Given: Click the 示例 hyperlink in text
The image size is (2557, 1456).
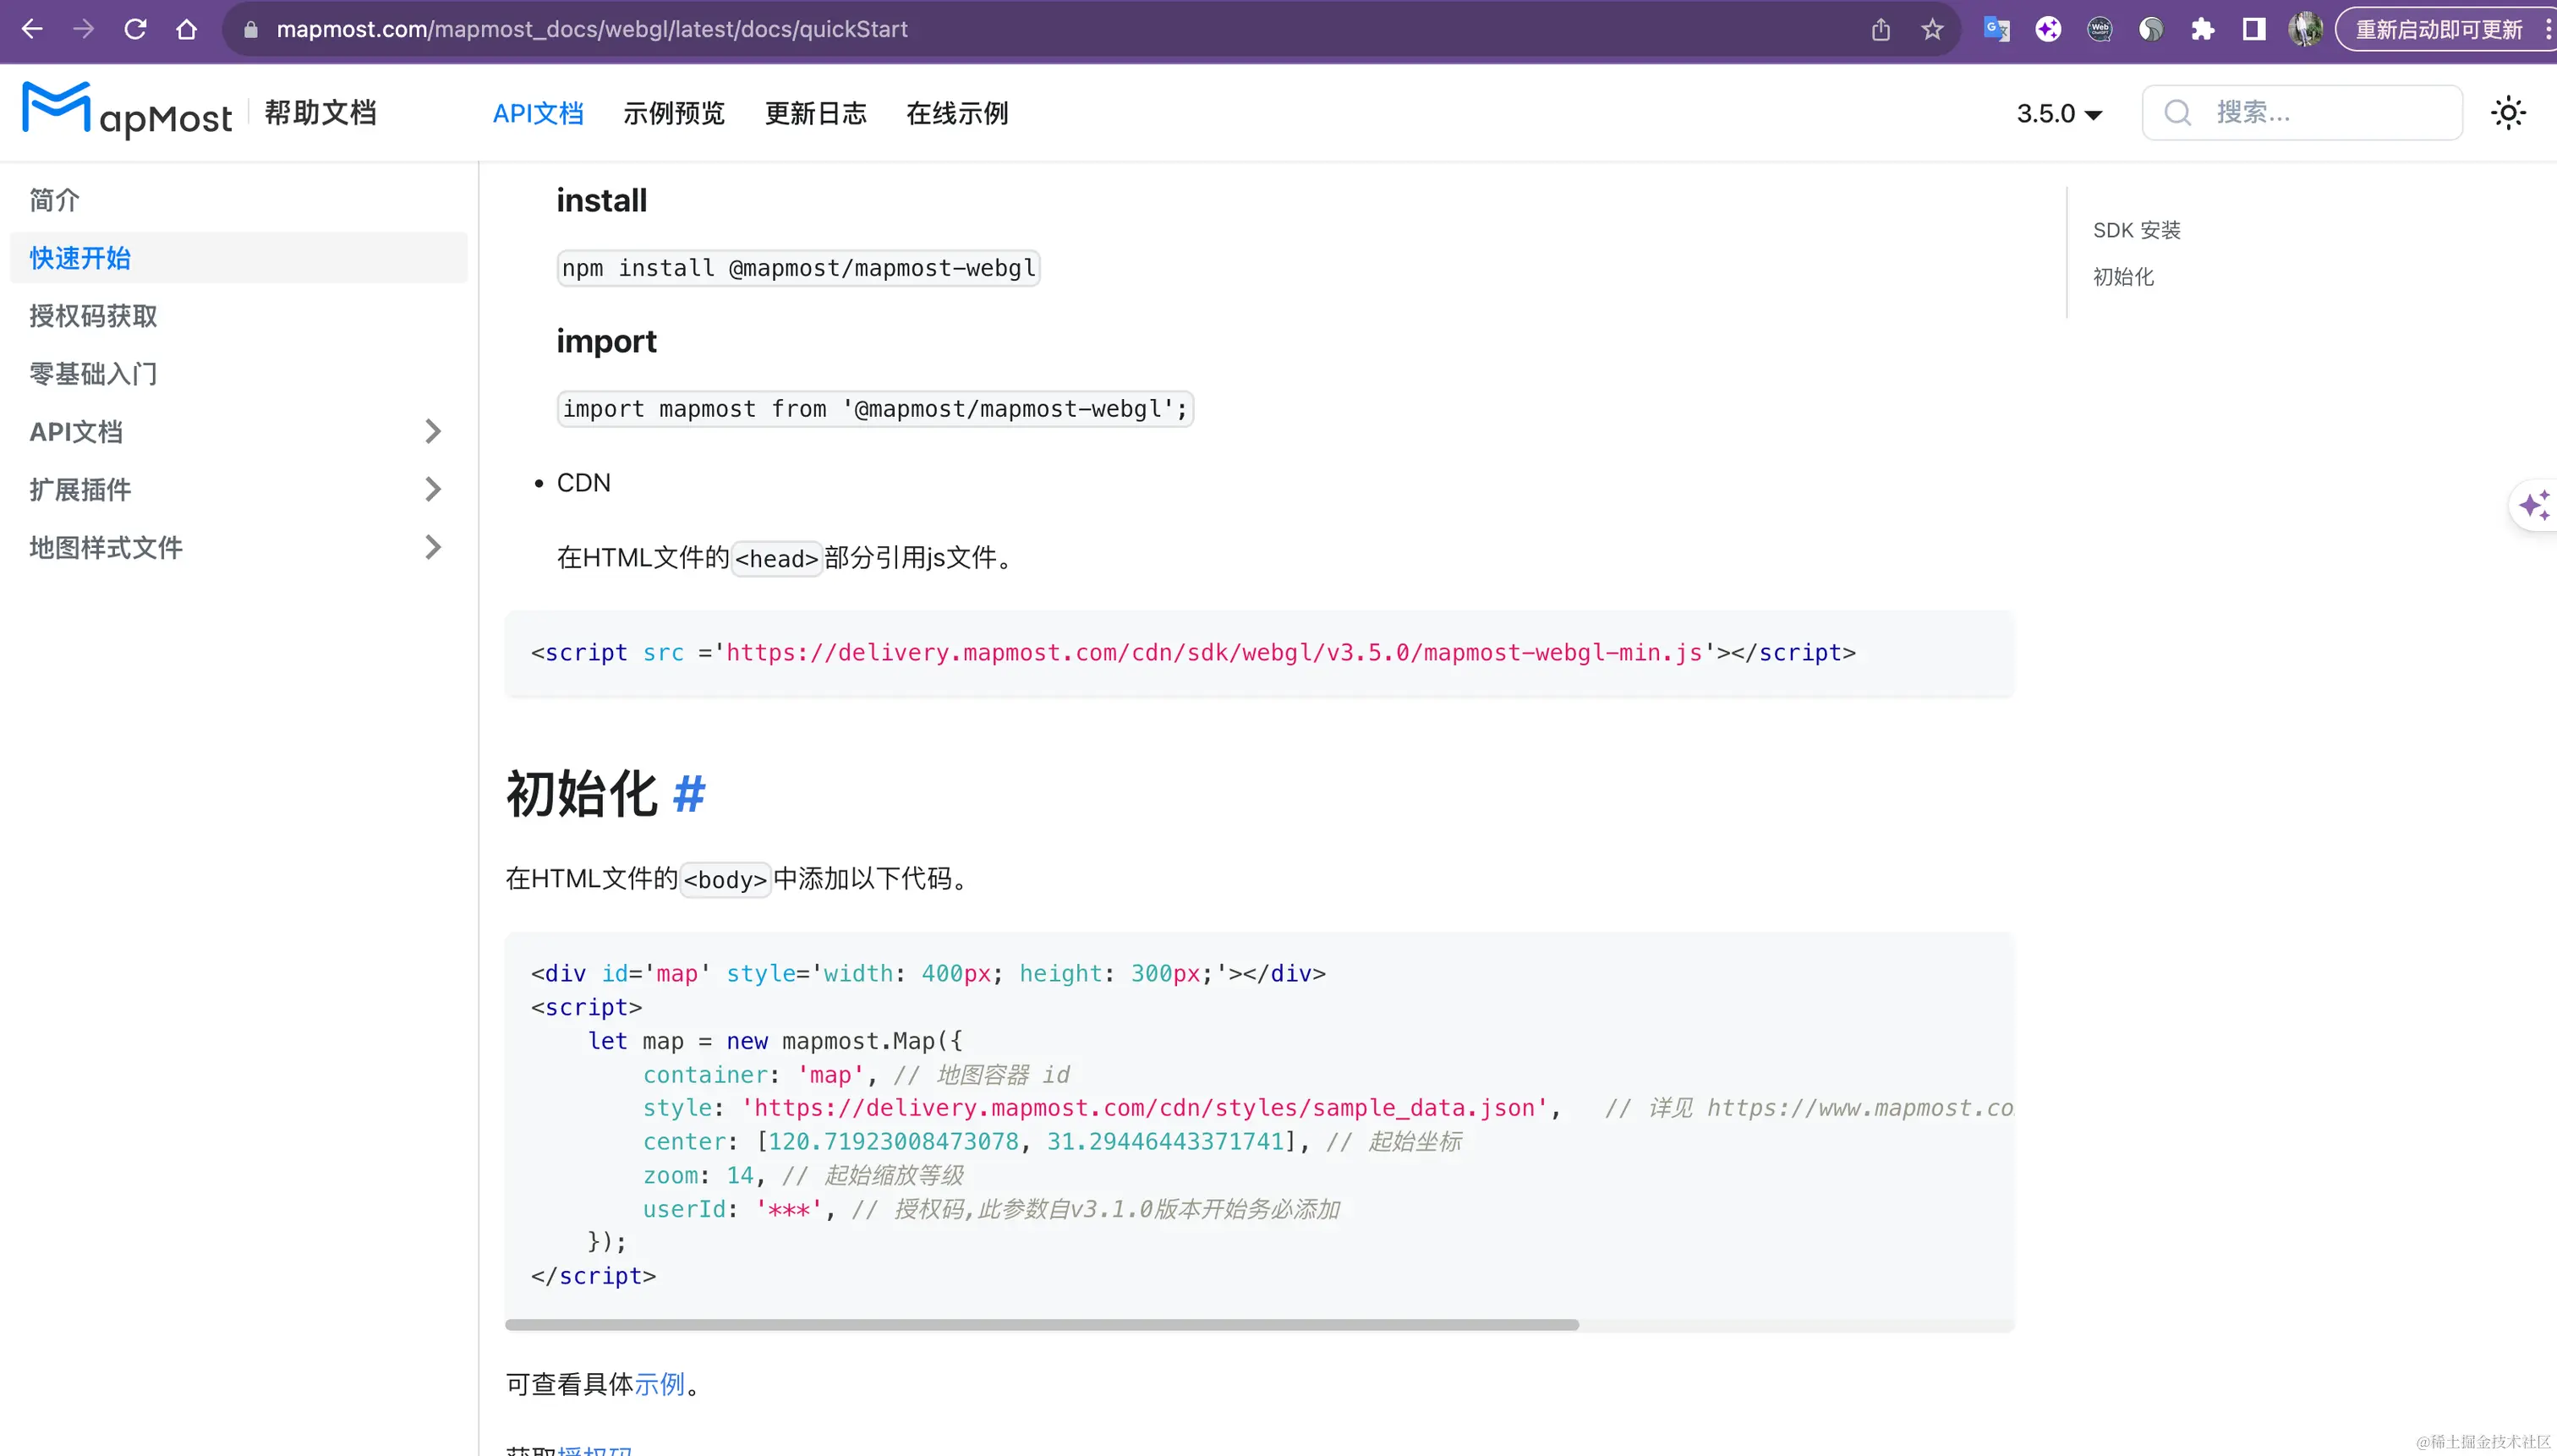Looking at the screenshot, I should (x=660, y=1384).
